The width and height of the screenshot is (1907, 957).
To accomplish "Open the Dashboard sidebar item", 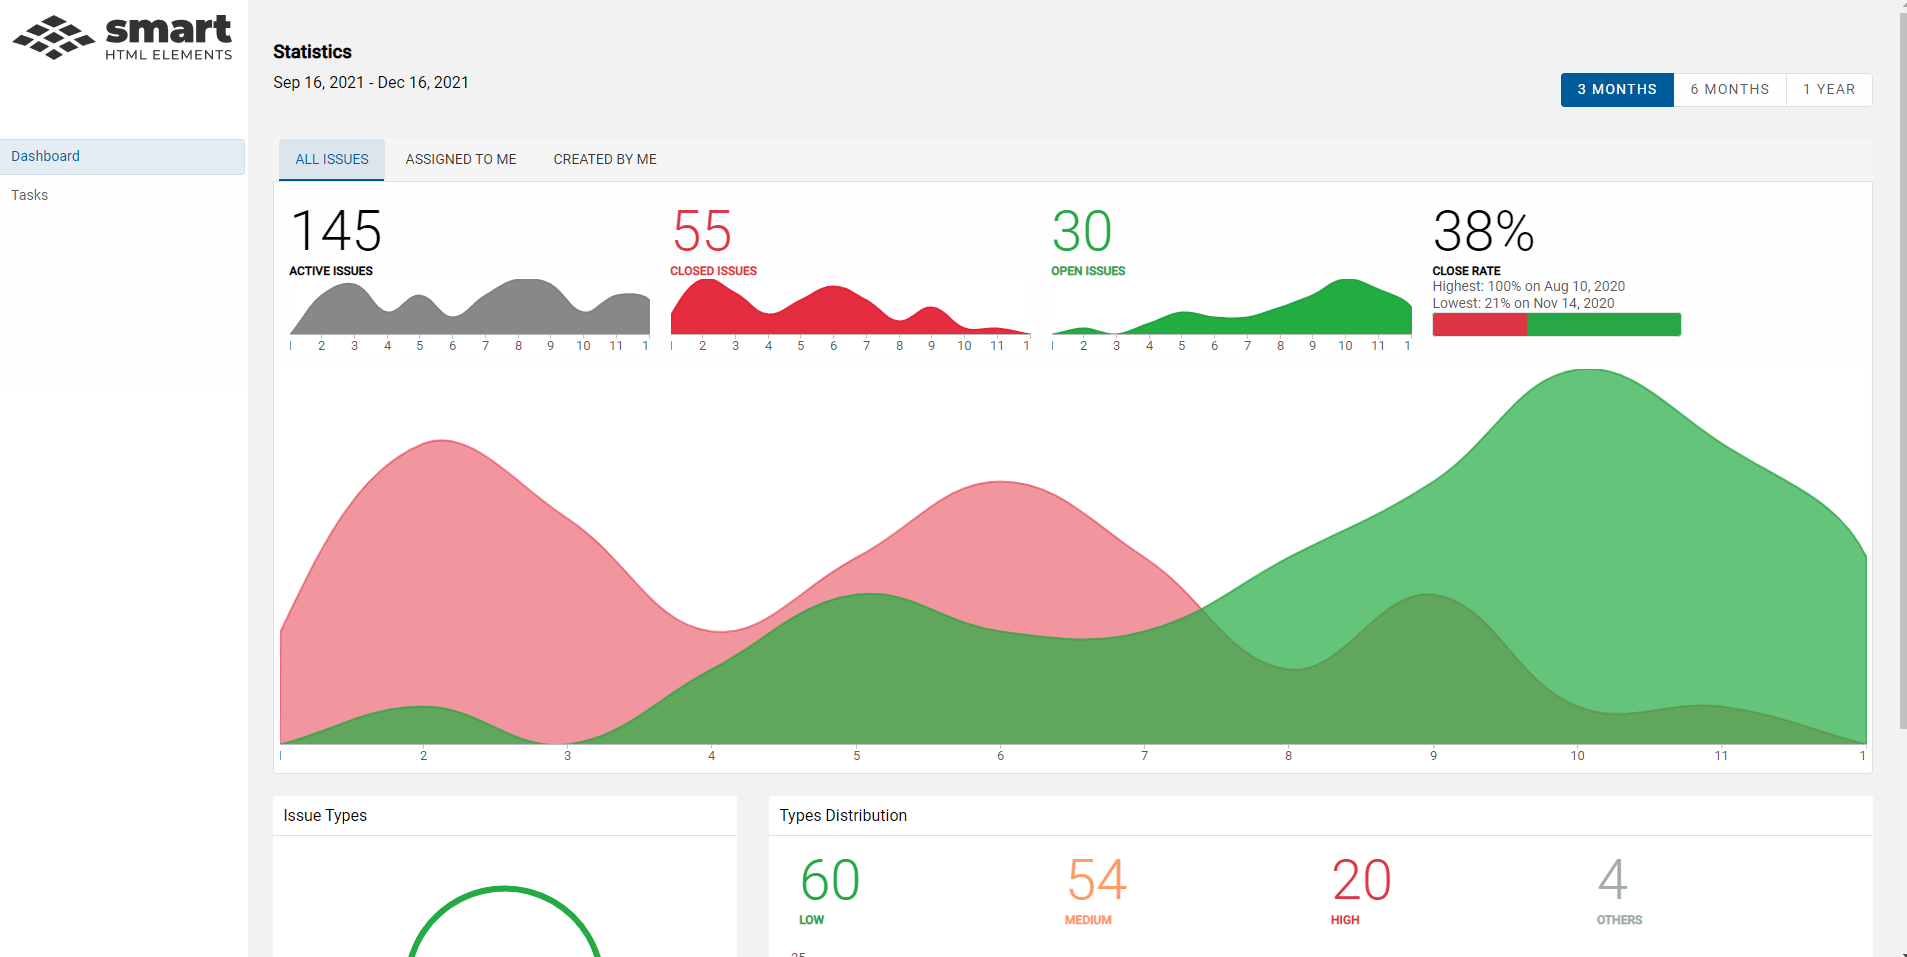I will pos(122,157).
